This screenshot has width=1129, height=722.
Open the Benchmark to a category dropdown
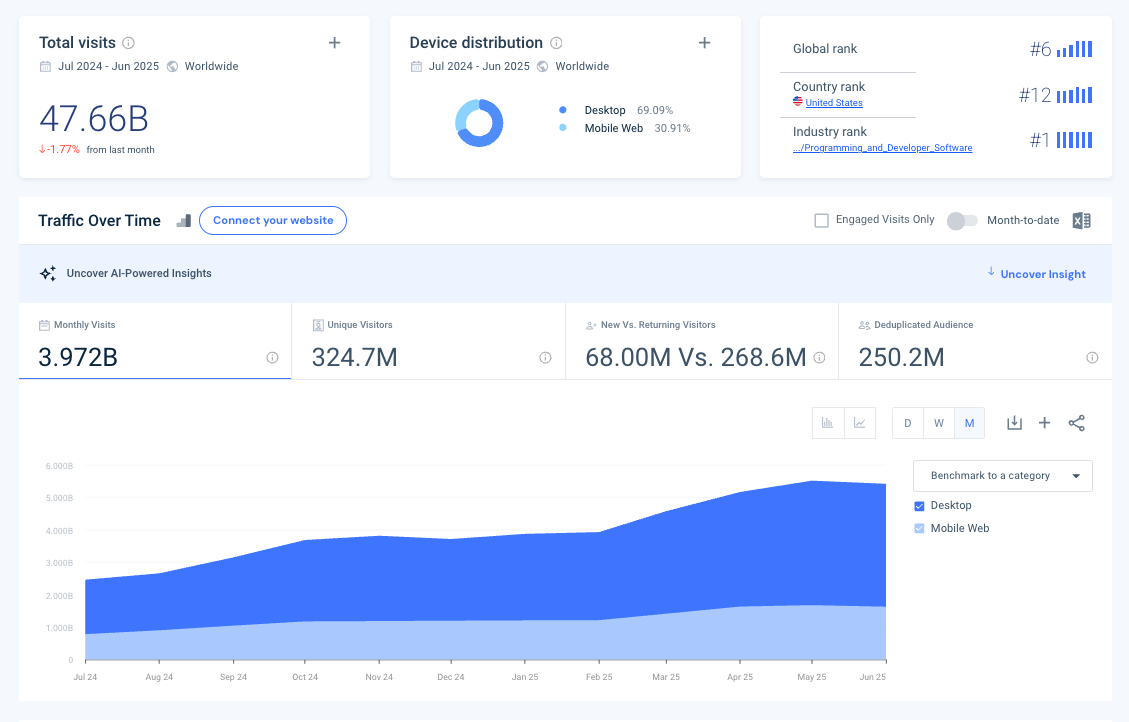(x=1002, y=476)
